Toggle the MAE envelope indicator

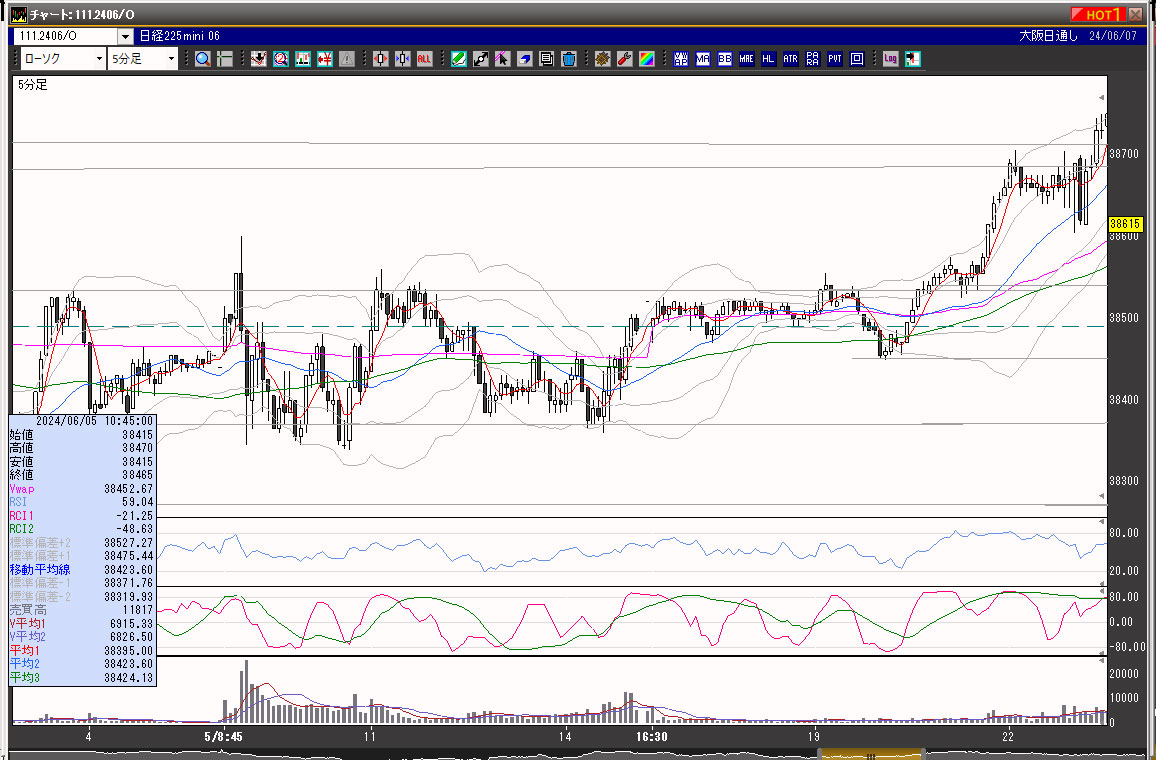(x=747, y=59)
